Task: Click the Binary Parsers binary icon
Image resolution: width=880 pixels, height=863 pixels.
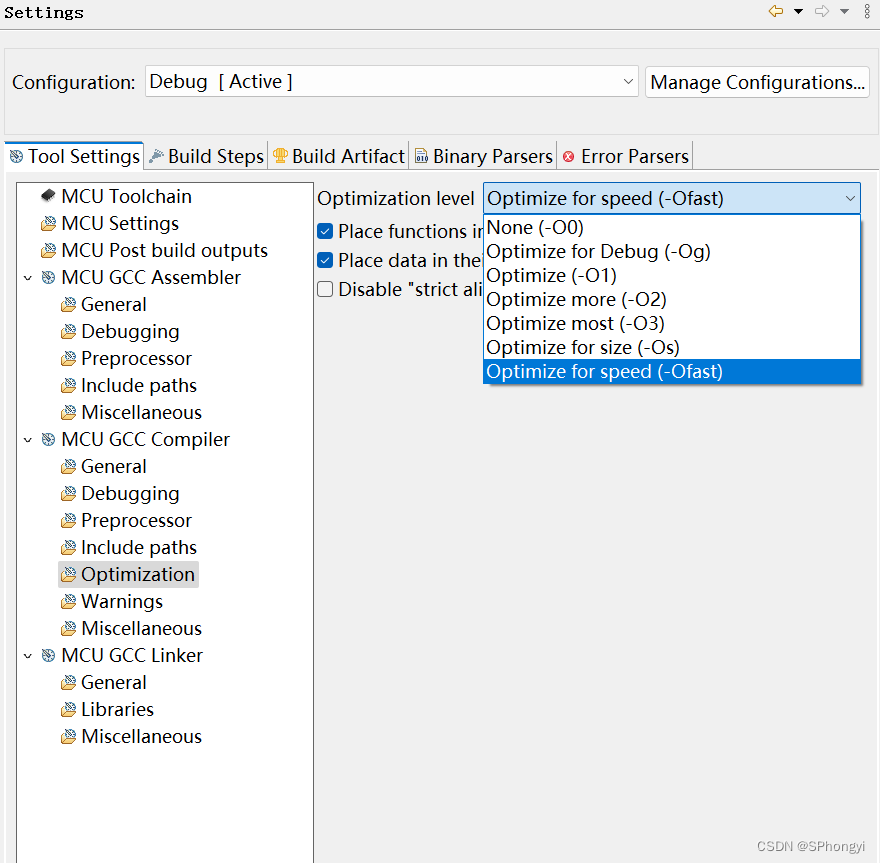Action: click(x=424, y=156)
